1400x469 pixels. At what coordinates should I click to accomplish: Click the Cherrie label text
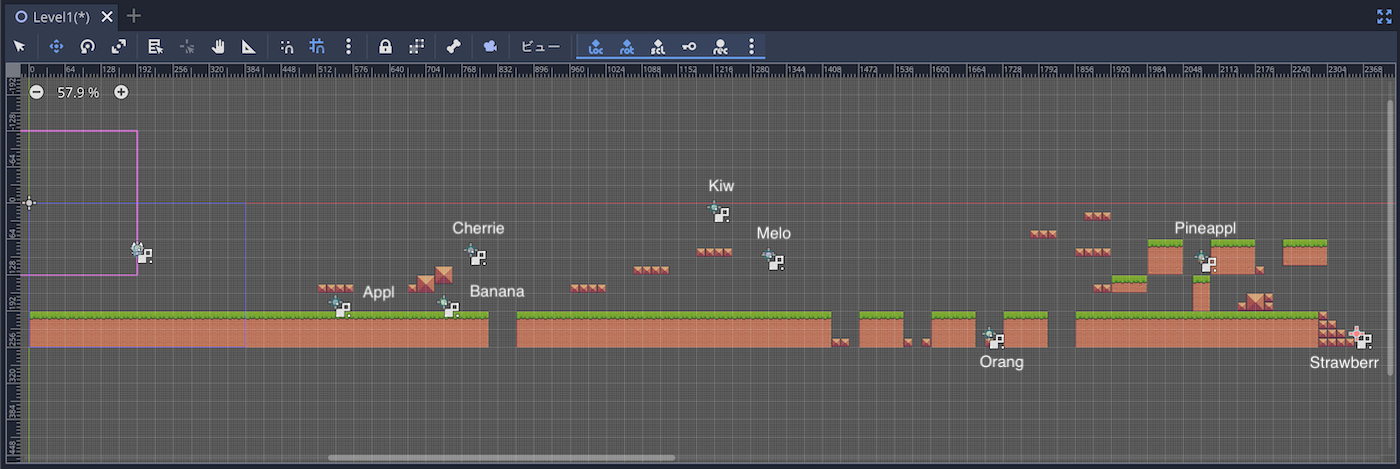(x=478, y=228)
